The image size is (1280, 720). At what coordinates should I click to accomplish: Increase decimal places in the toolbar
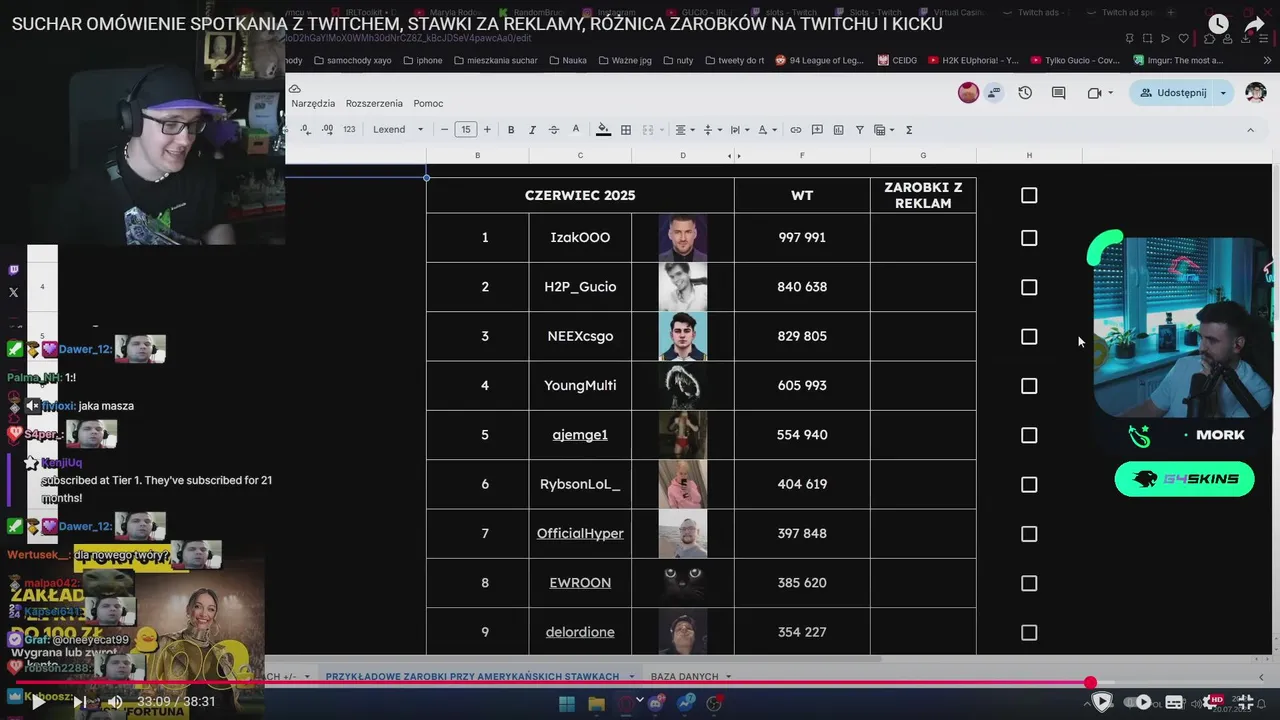[x=326, y=129]
